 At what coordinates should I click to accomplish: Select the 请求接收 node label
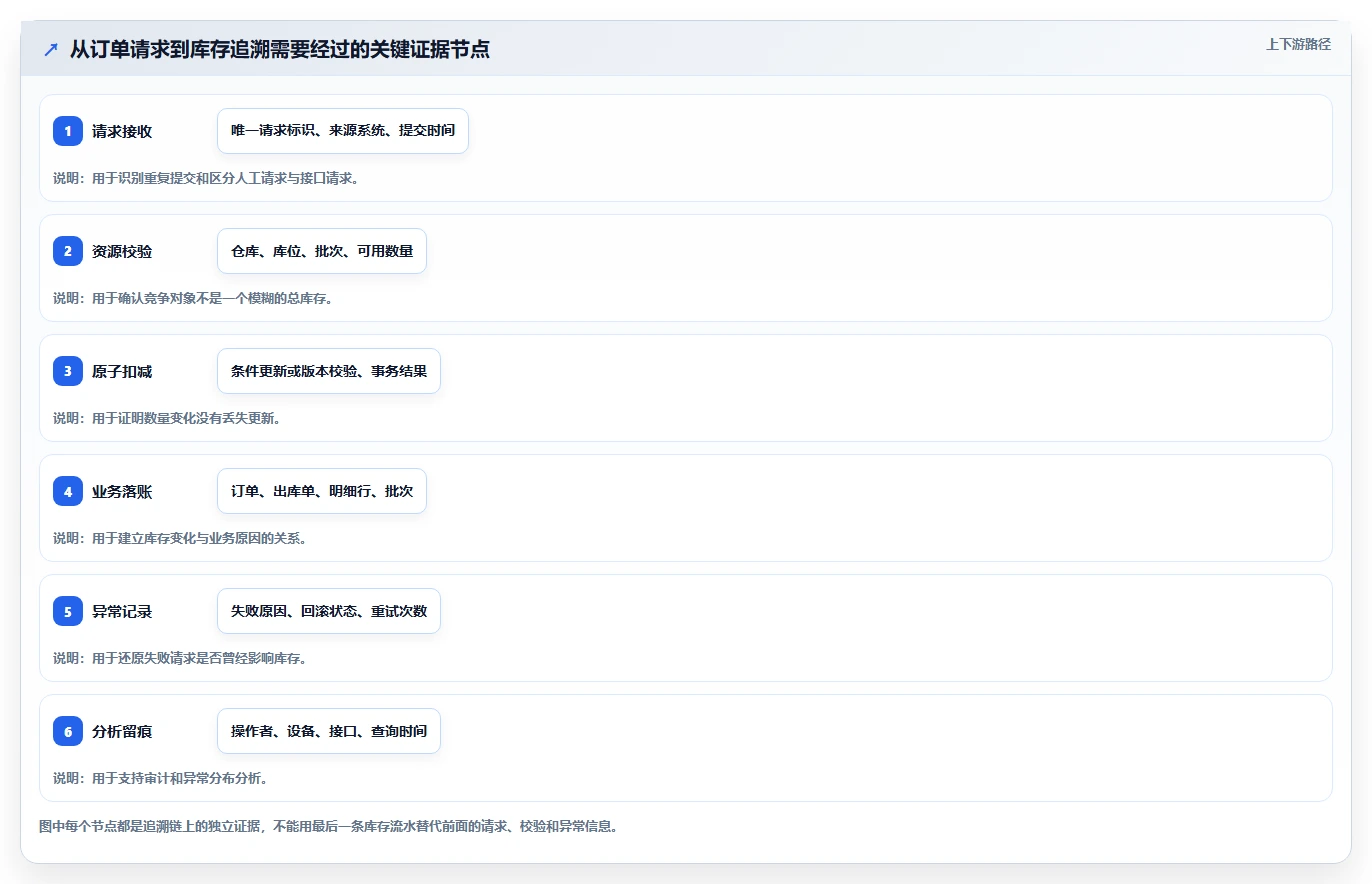click(122, 131)
